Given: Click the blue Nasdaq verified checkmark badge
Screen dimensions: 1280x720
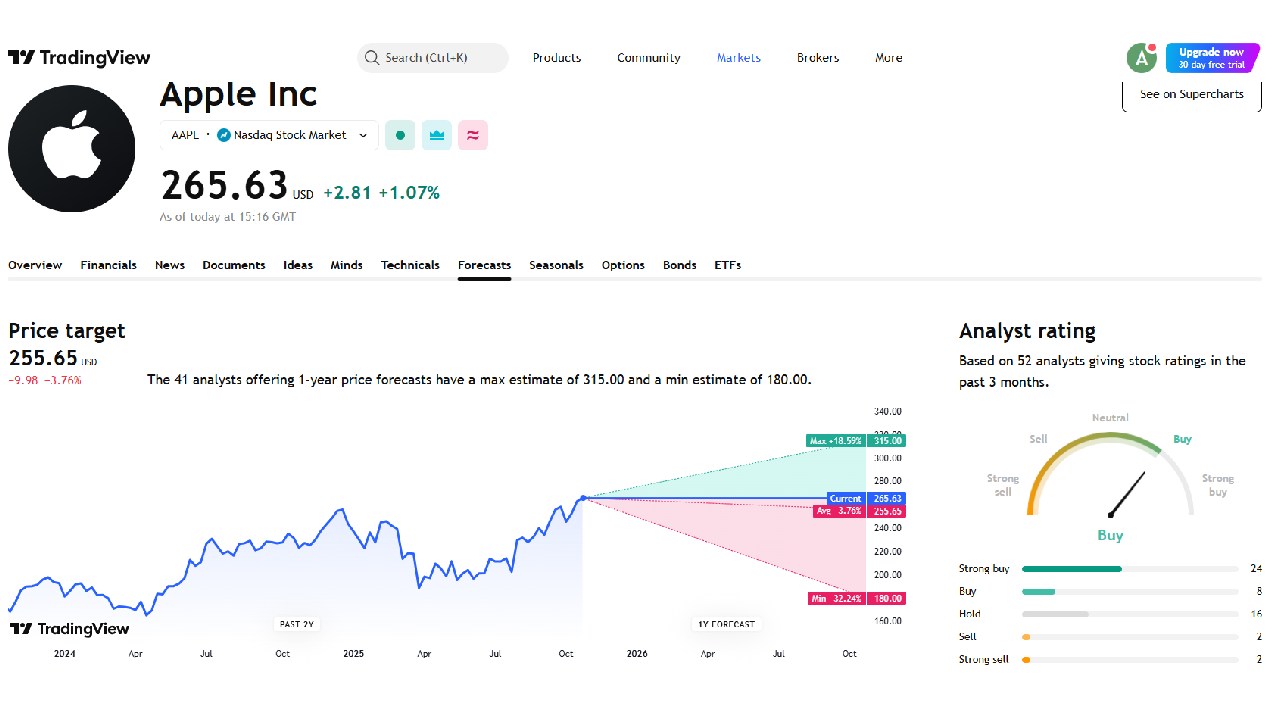Looking at the screenshot, I should click(223, 135).
